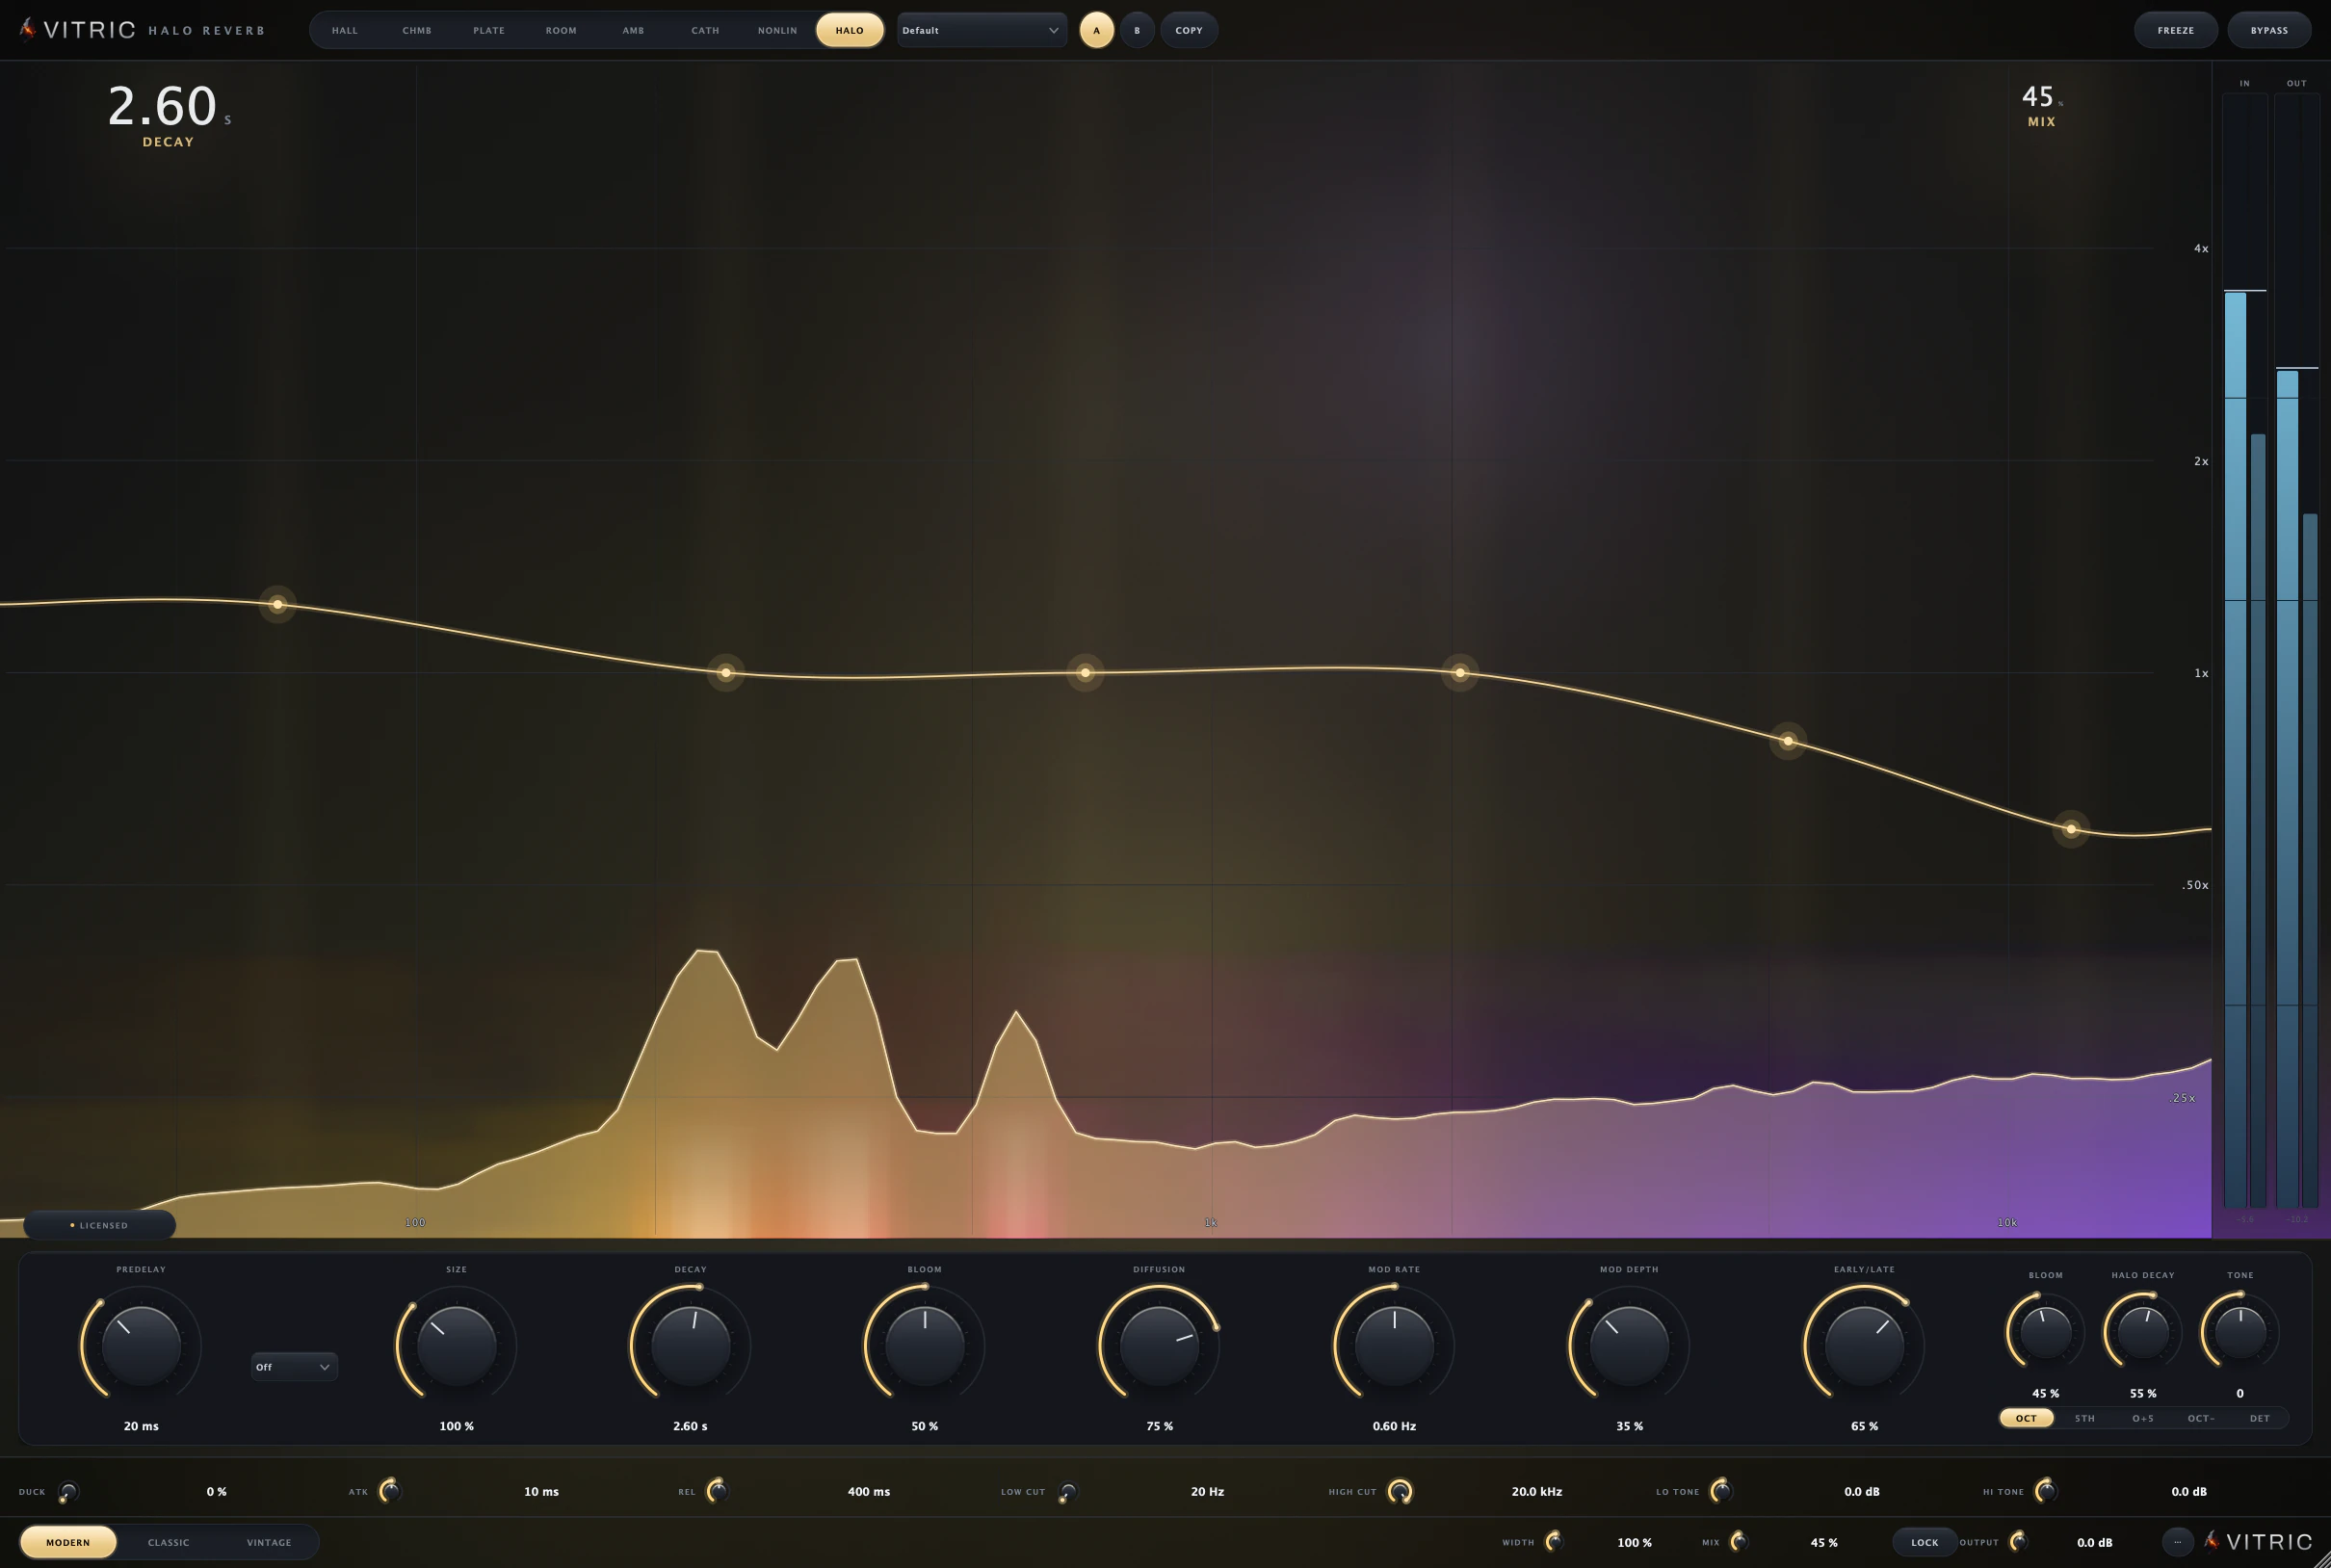Select the Hall reverb algorithm tab

[345, 30]
